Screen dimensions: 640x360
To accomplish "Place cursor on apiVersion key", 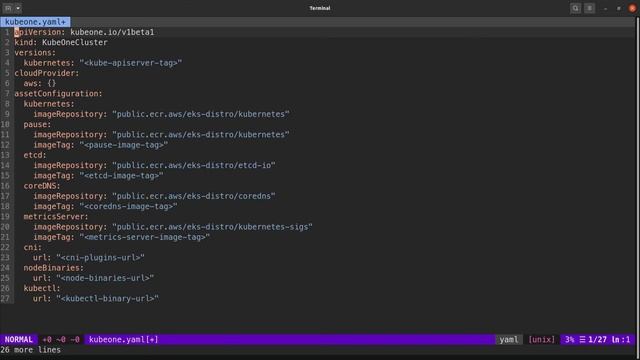I will (37, 32).
